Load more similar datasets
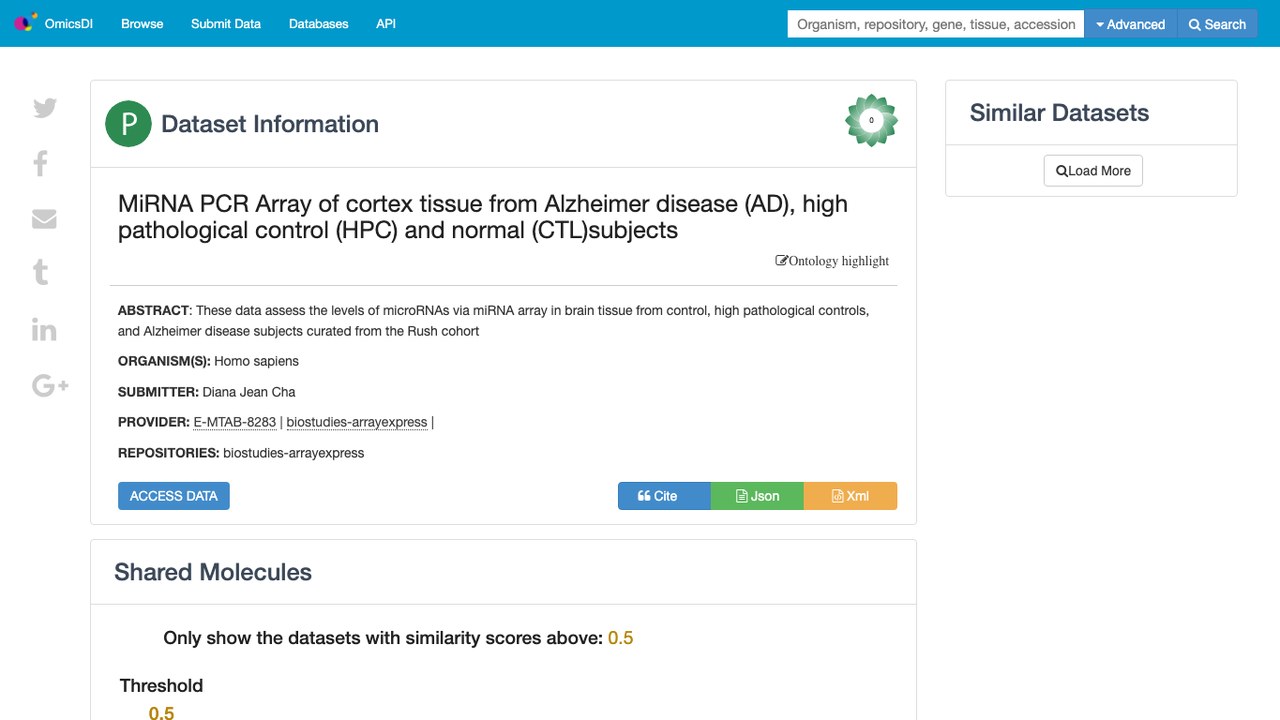Image resolution: width=1280 pixels, height=720 pixels. tap(1093, 171)
